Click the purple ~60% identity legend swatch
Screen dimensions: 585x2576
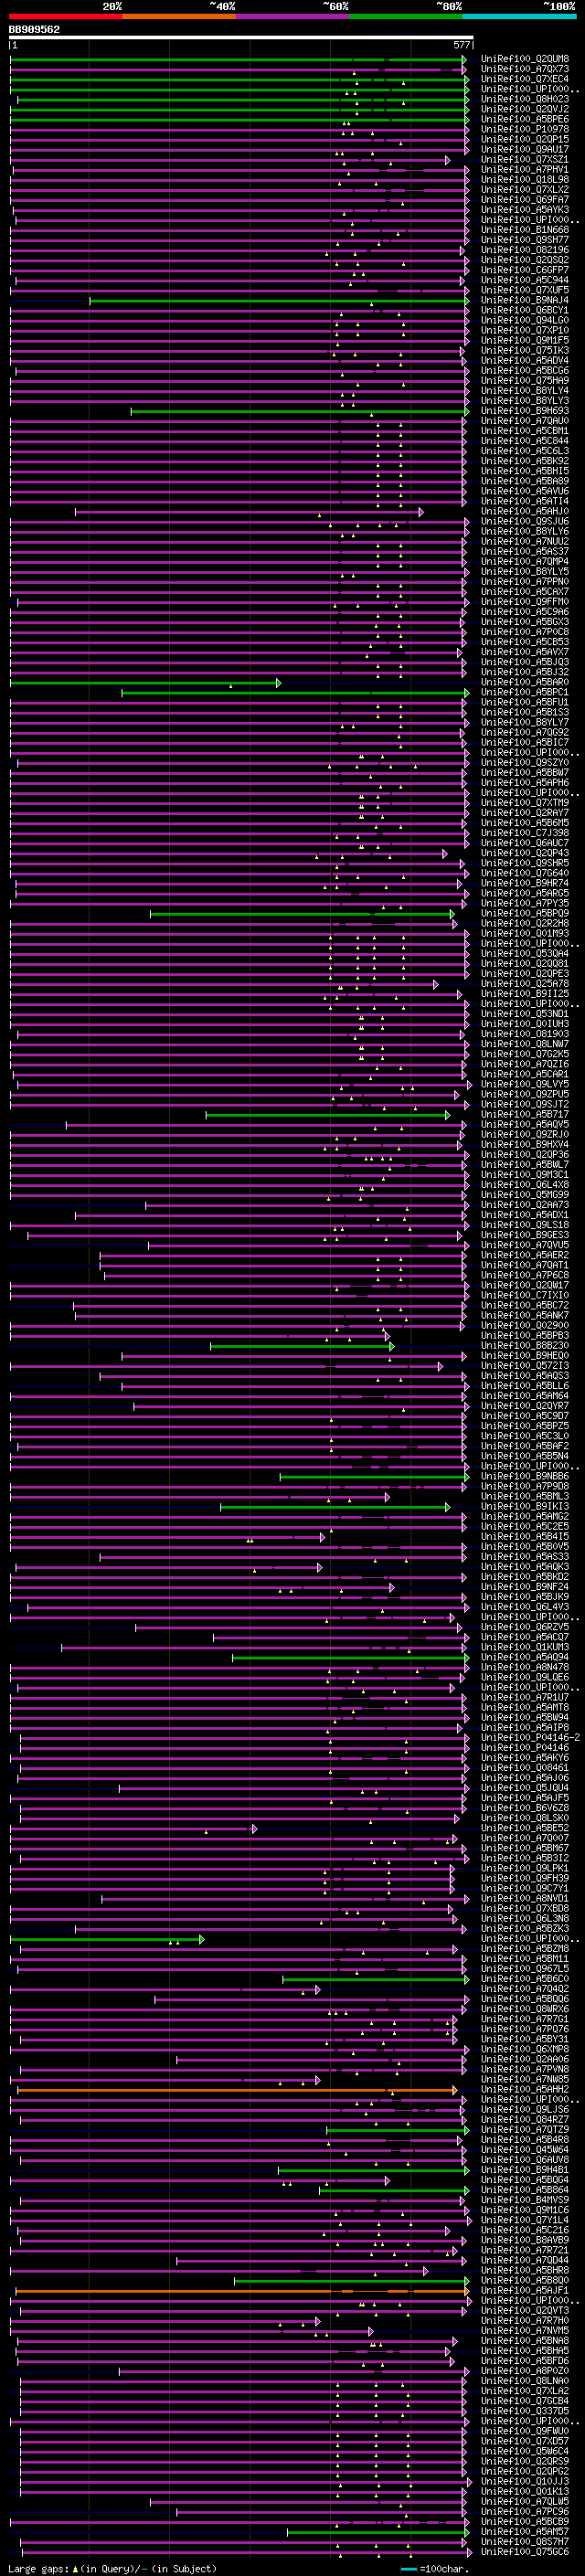[x=293, y=16]
